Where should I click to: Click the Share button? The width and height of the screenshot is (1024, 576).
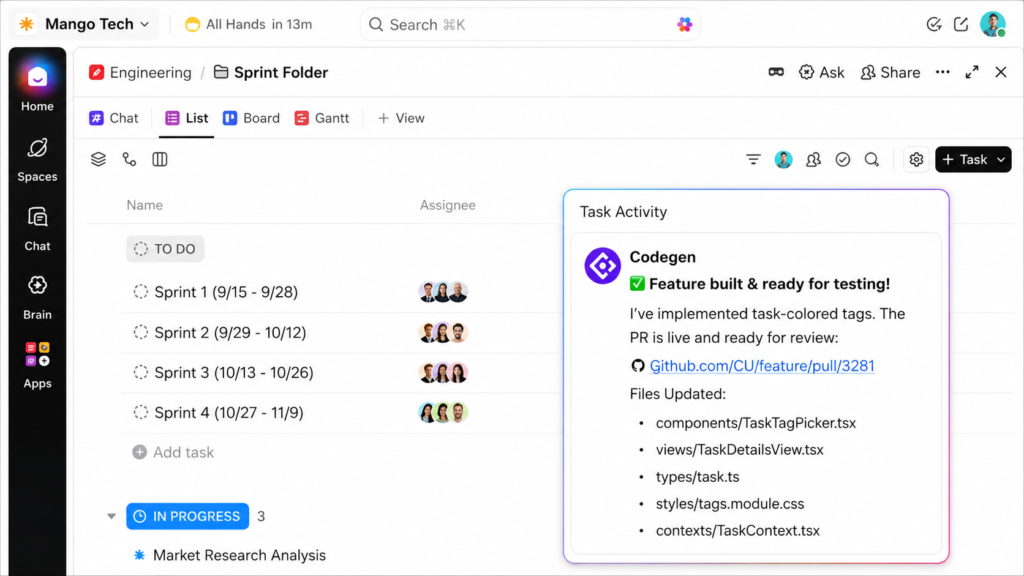point(890,72)
